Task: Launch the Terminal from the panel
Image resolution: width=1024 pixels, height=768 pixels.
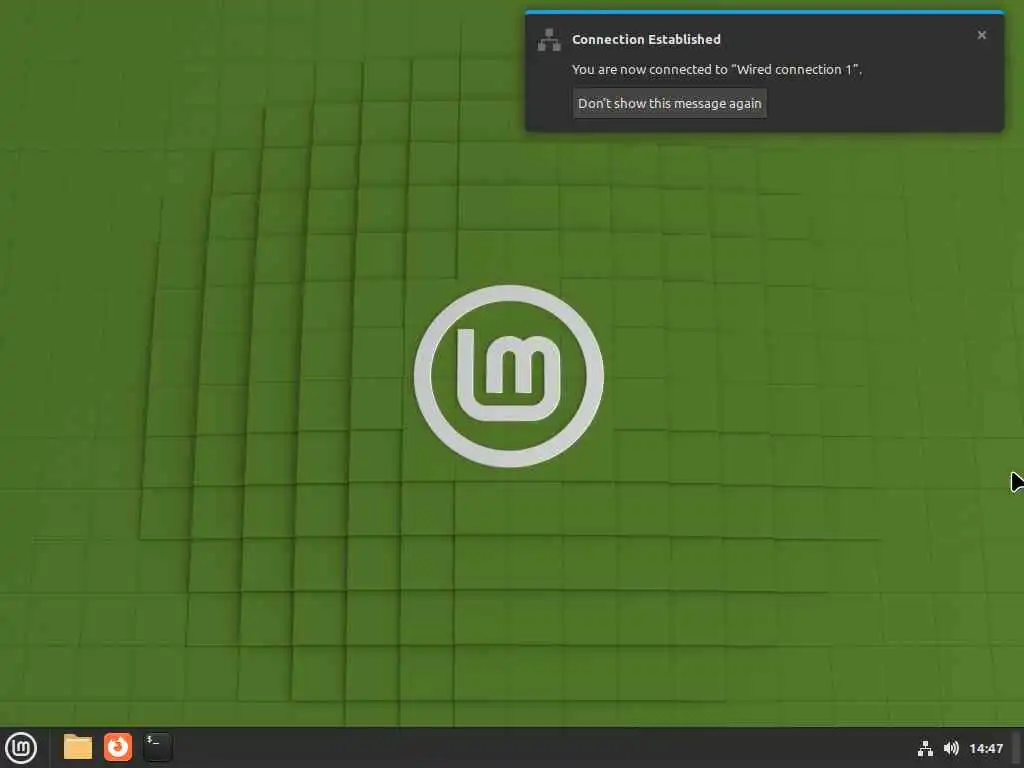Action: tap(158, 747)
